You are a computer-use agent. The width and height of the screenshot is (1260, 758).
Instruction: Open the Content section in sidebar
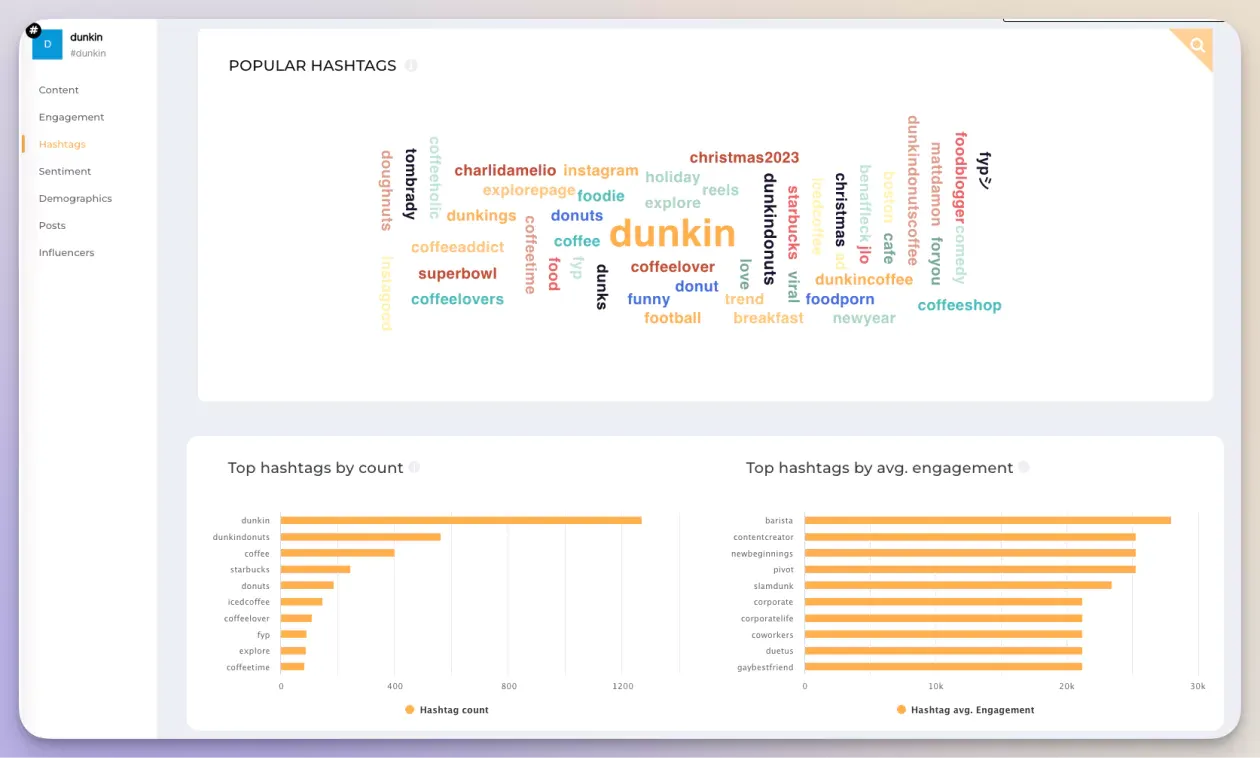[59, 90]
